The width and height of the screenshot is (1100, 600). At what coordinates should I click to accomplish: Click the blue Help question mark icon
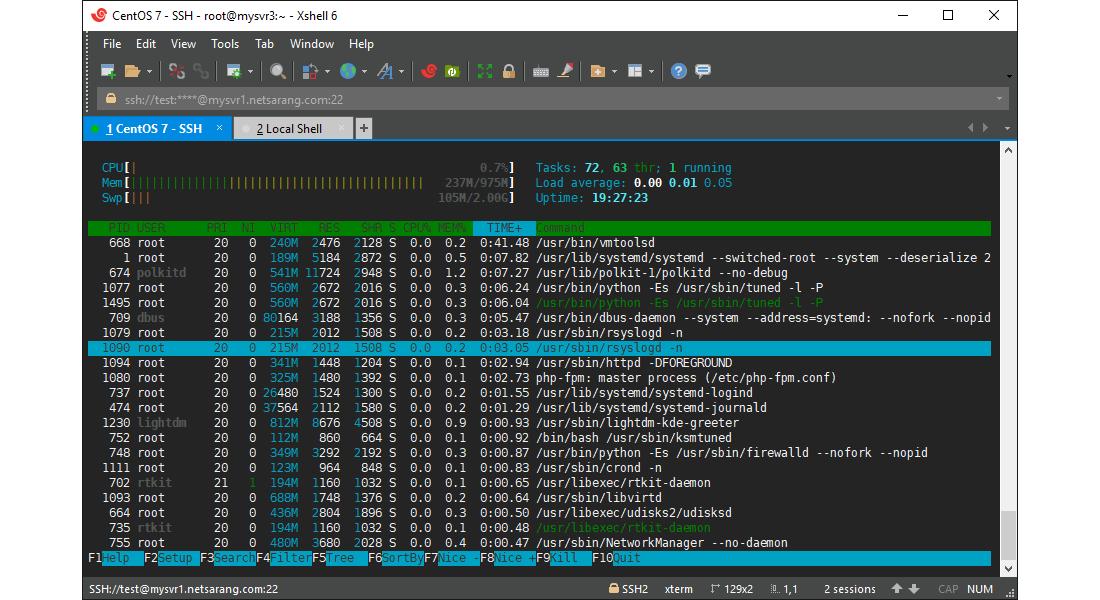[x=679, y=71]
